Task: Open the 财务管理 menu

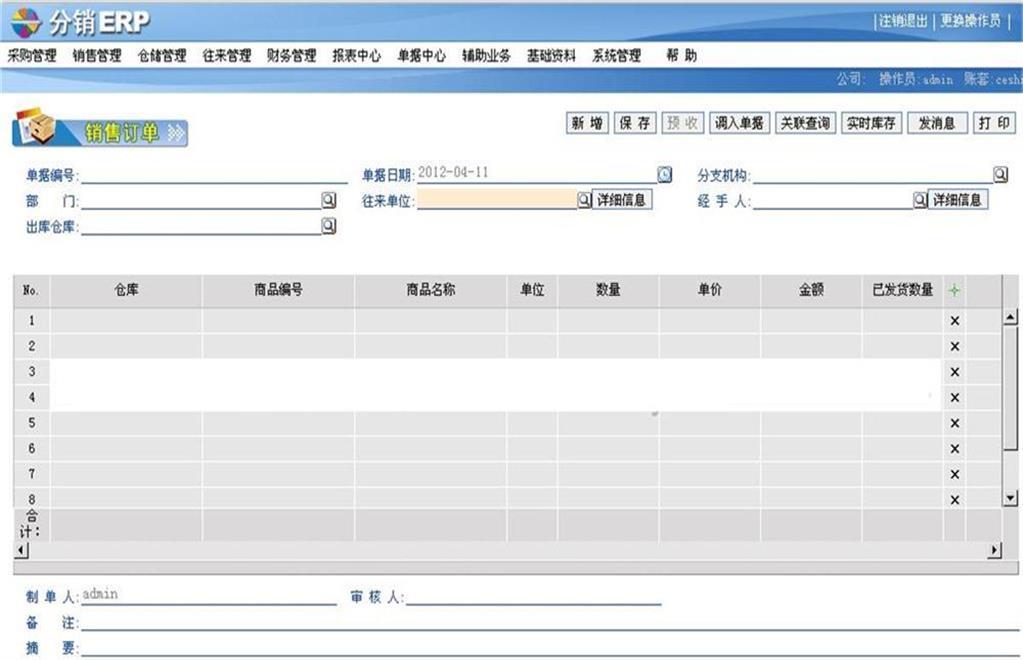Action: click(x=292, y=56)
